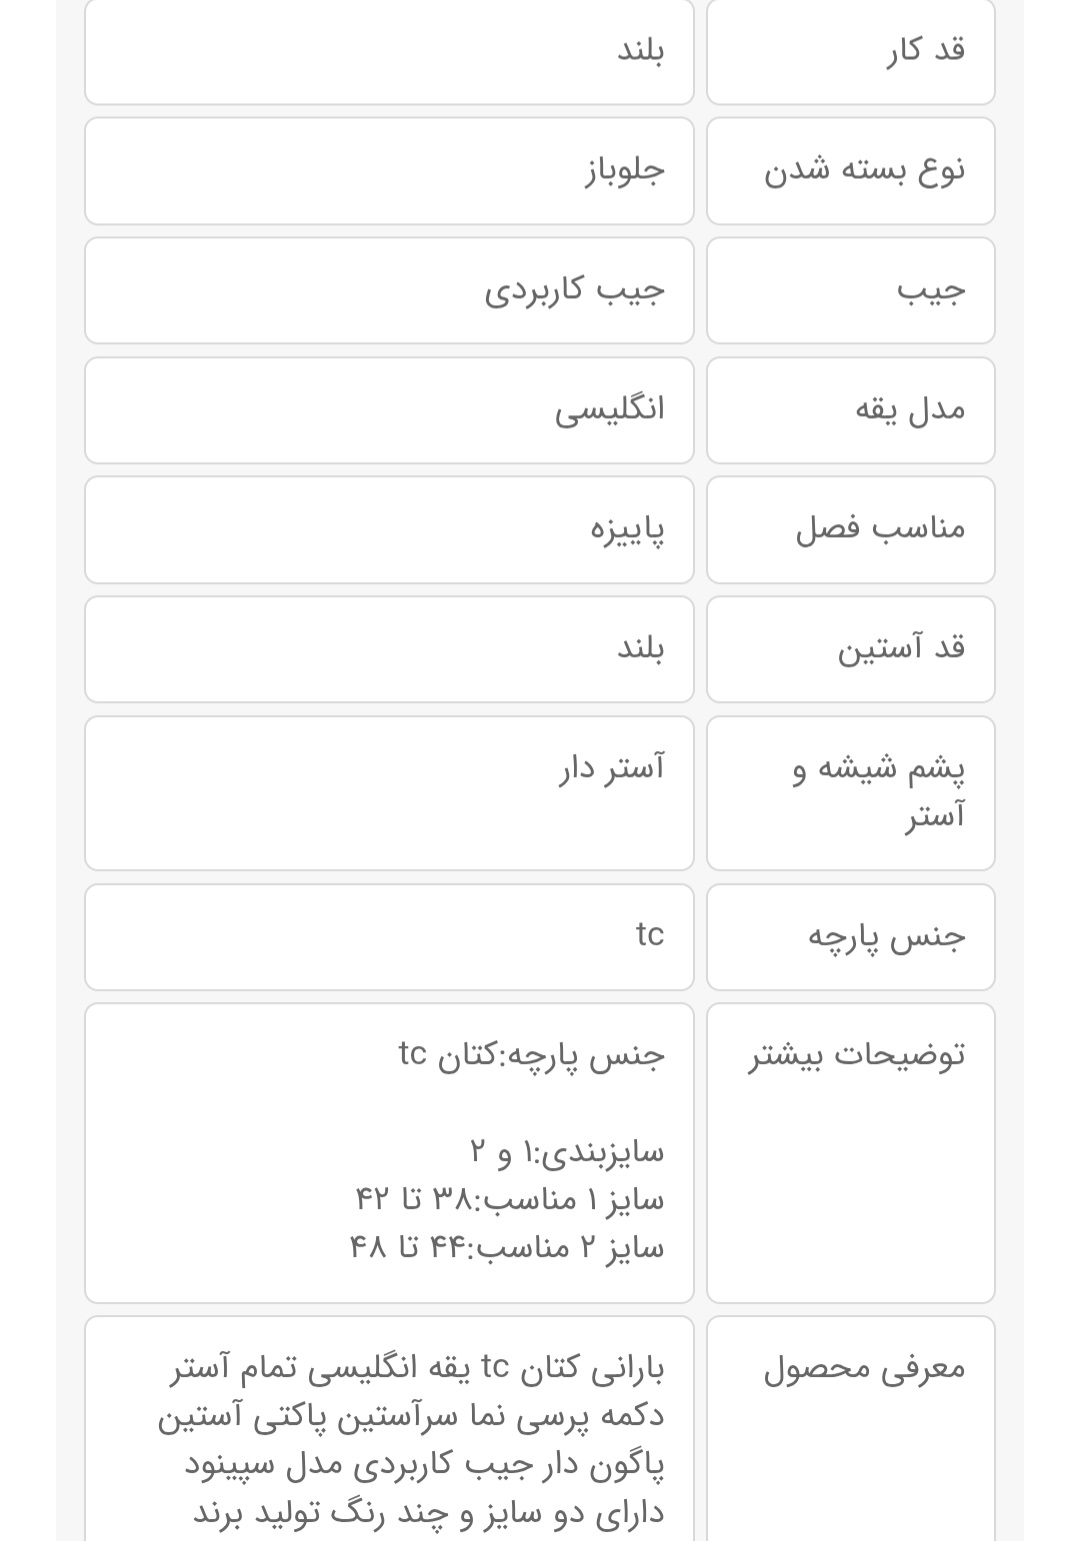The width and height of the screenshot is (1080, 1541).
Task: Select the 'بلند' value beside 'قد کار'
Action: click(x=389, y=50)
